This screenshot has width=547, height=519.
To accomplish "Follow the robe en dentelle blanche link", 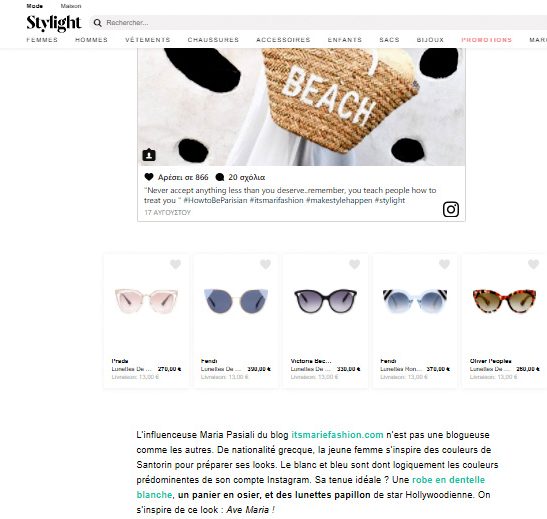I will click(x=310, y=487).
